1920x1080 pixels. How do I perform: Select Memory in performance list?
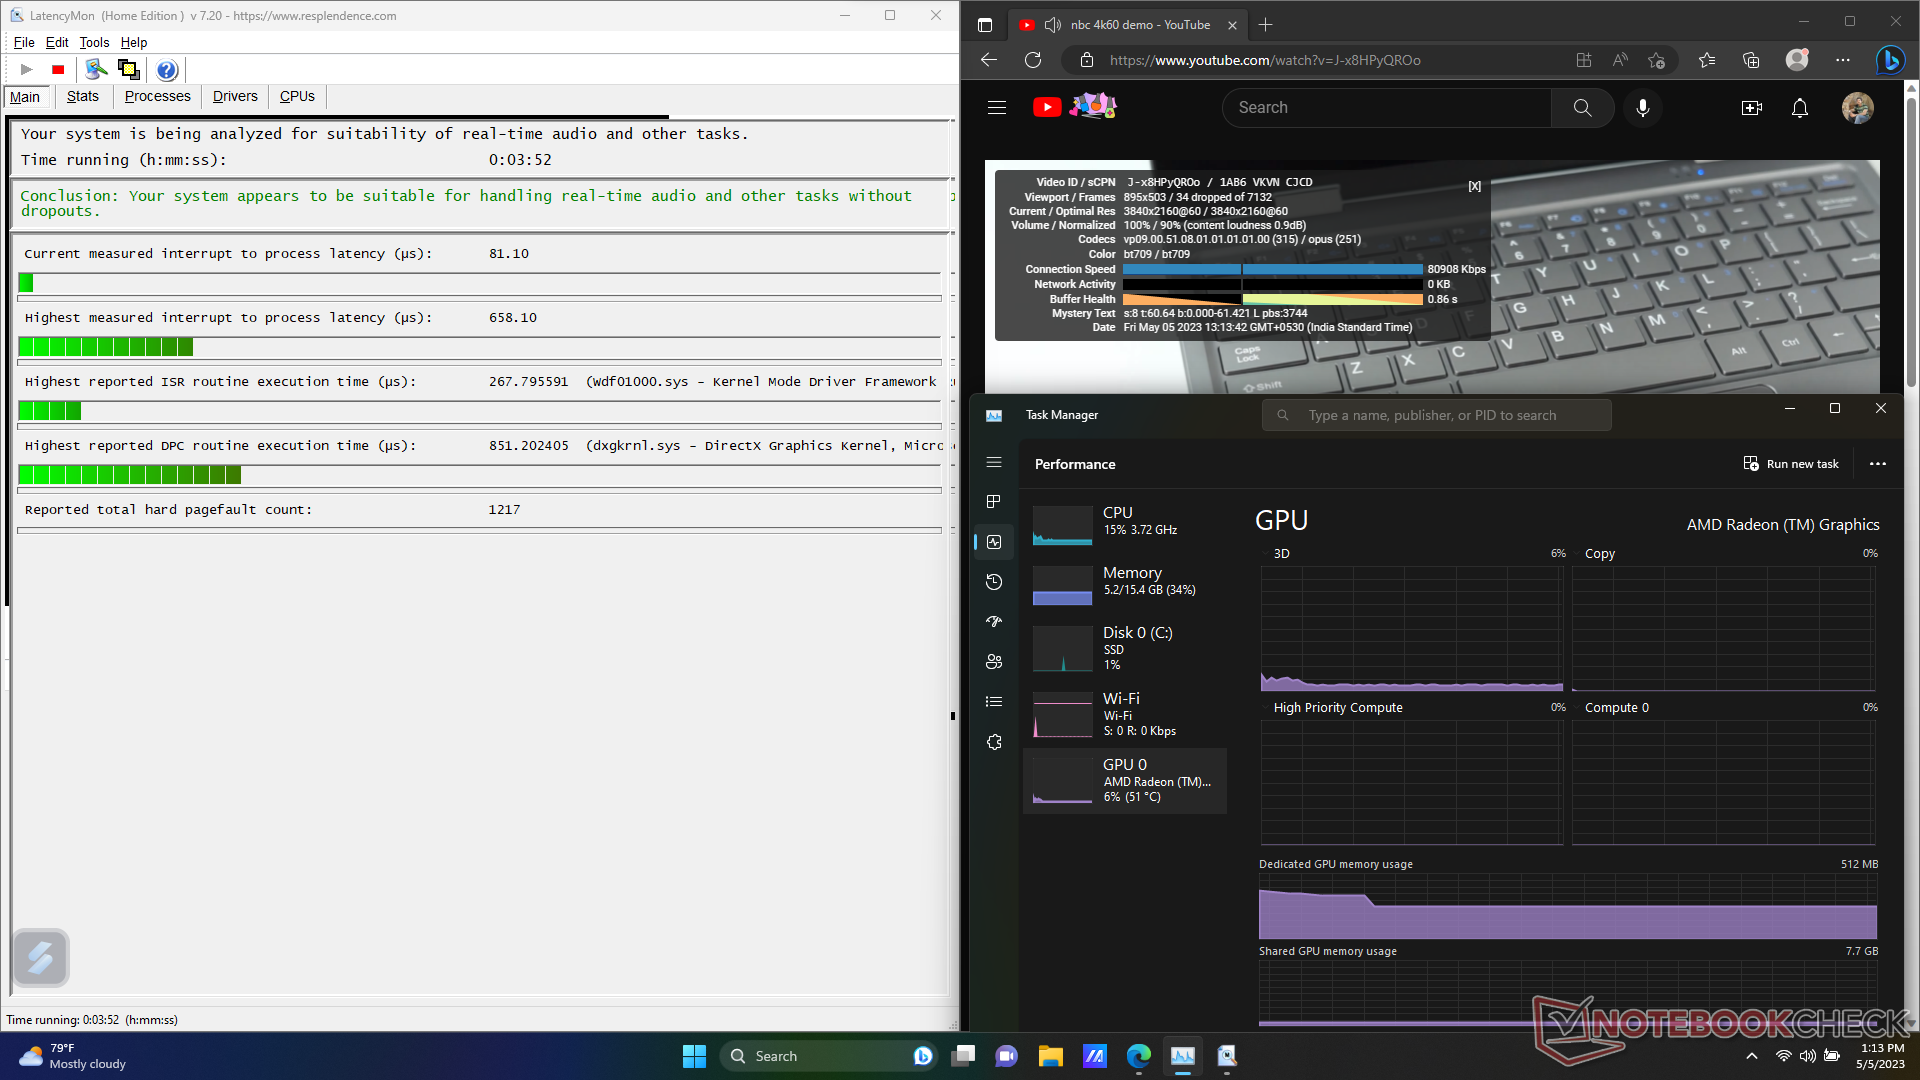coord(1125,582)
